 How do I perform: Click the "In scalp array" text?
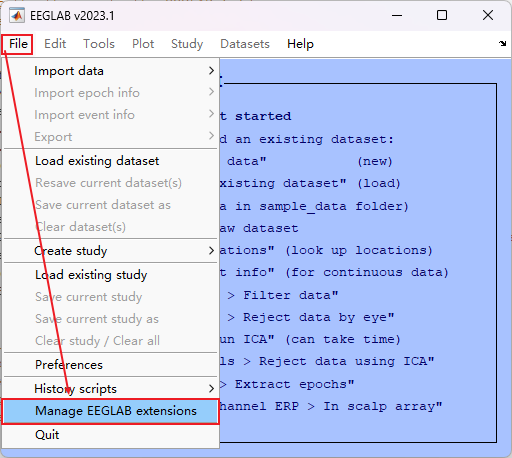point(383,407)
